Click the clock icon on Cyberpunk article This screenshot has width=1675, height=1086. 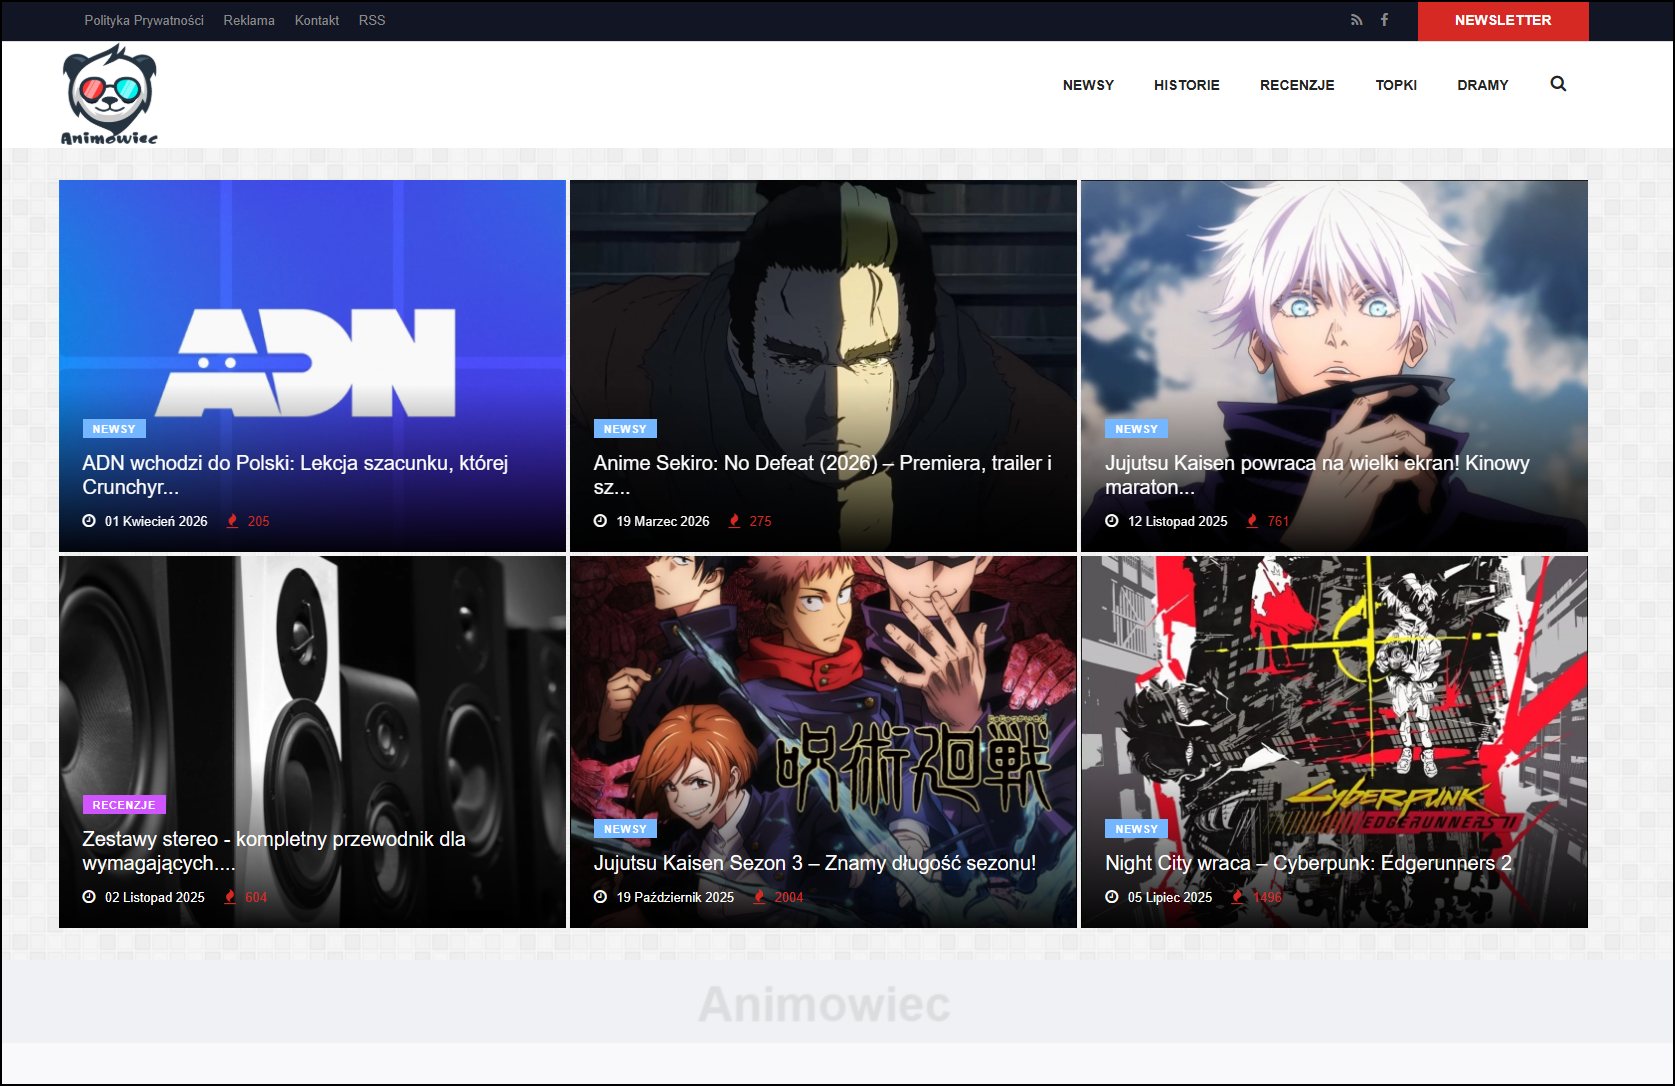click(1112, 897)
